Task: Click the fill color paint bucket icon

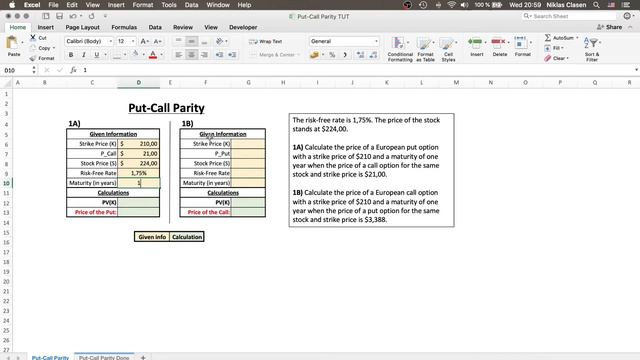Action: [135, 54]
